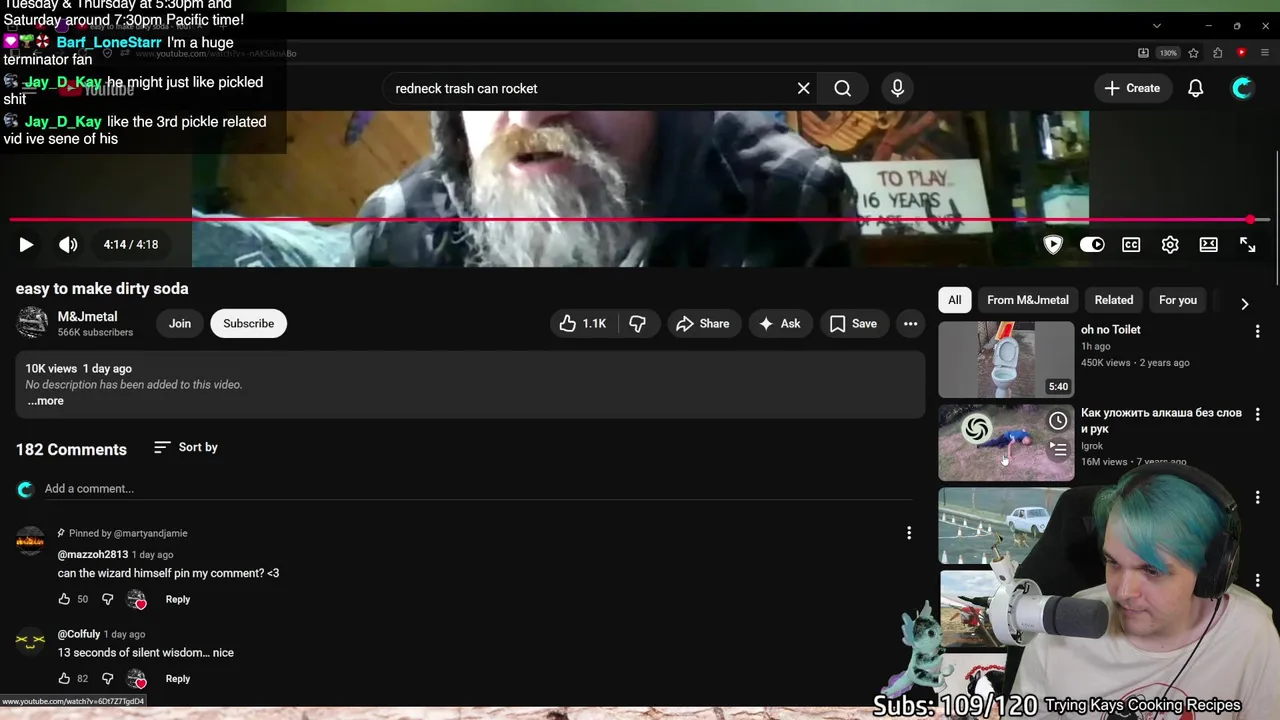This screenshot has width=1280, height=720.
Task: Subscribe to M&Jmetal
Action: click(x=248, y=323)
